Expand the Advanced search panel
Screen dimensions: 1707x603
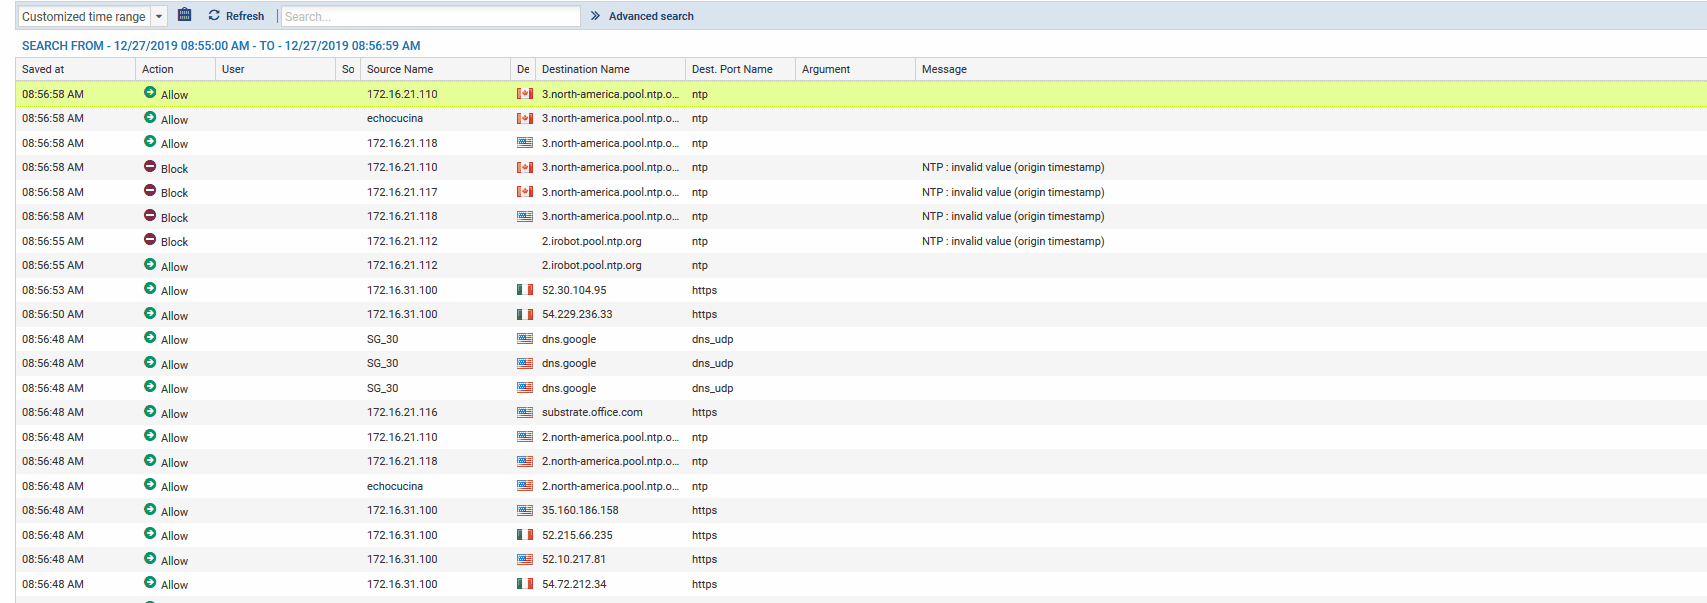tap(642, 16)
